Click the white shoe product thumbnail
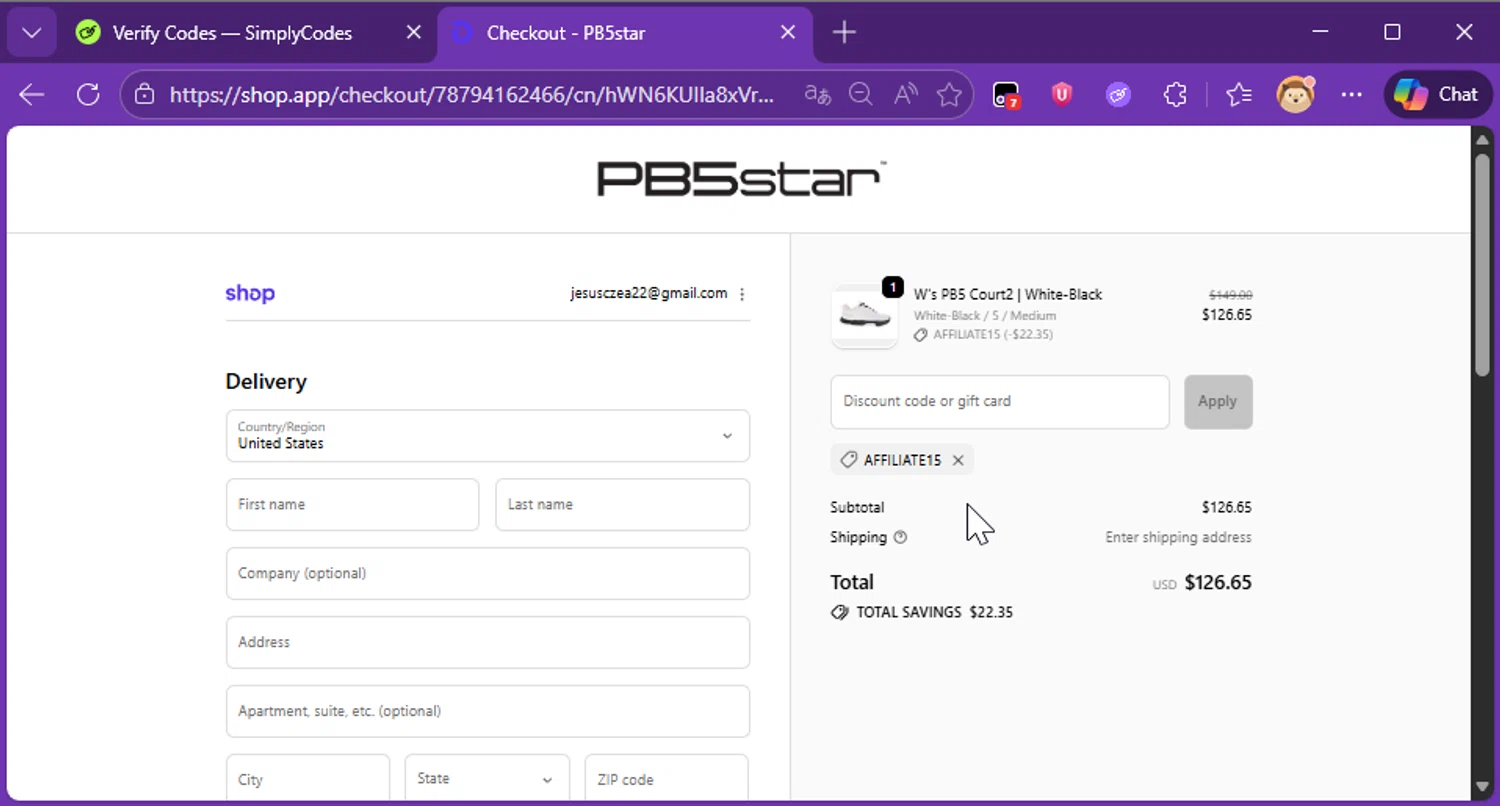This screenshot has width=1500, height=806. pos(865,315)
